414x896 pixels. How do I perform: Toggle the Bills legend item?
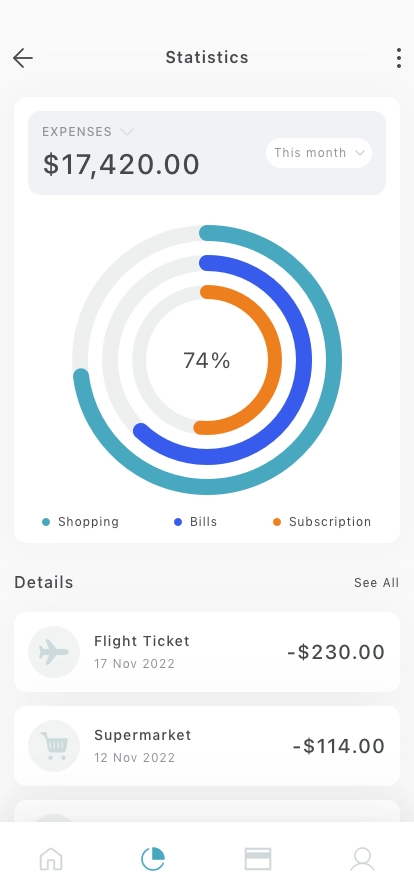(x=196, y=522)
